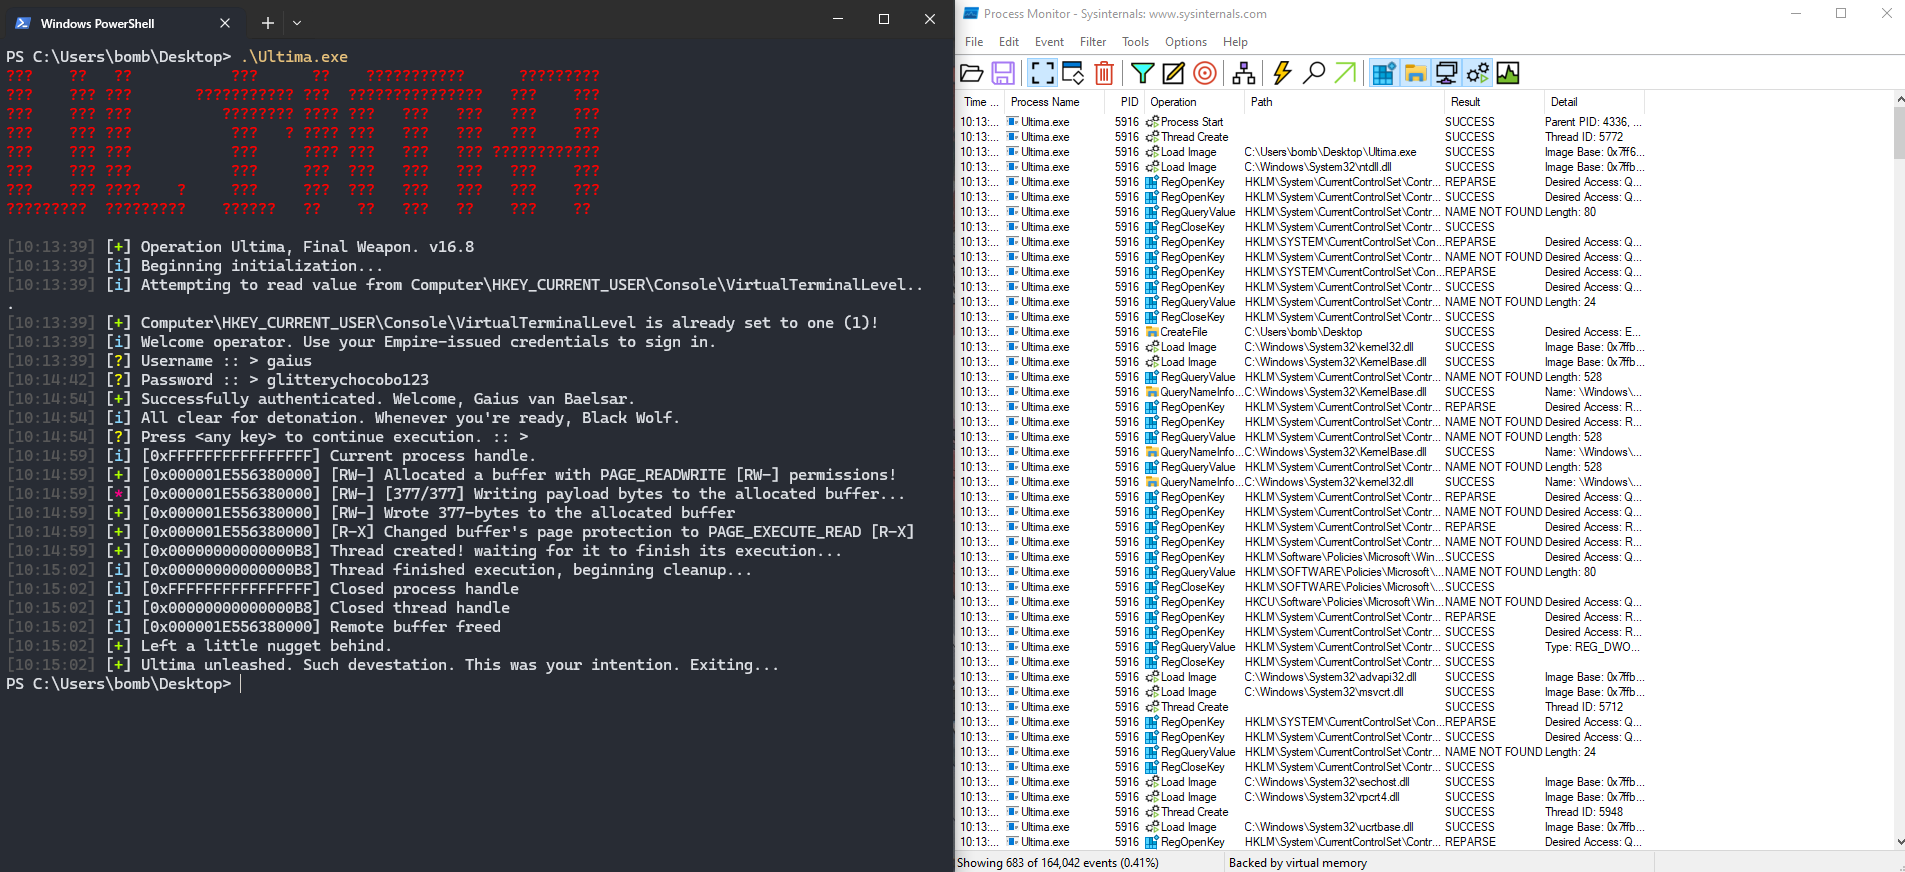Open the Options menu

(x=1186, y=42)
